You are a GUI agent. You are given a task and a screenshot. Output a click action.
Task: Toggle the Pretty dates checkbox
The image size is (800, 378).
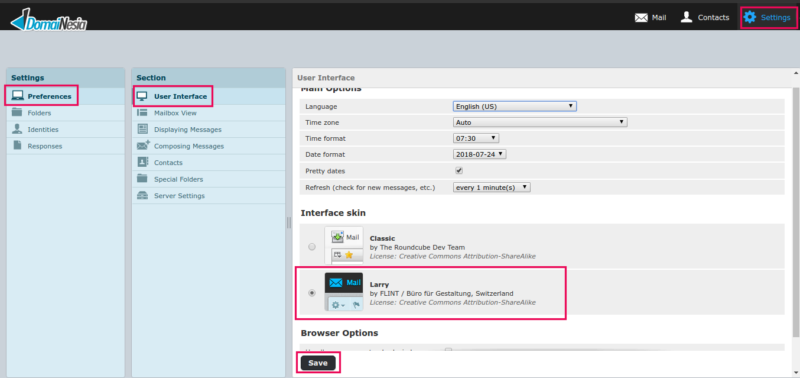pos(458,170)
